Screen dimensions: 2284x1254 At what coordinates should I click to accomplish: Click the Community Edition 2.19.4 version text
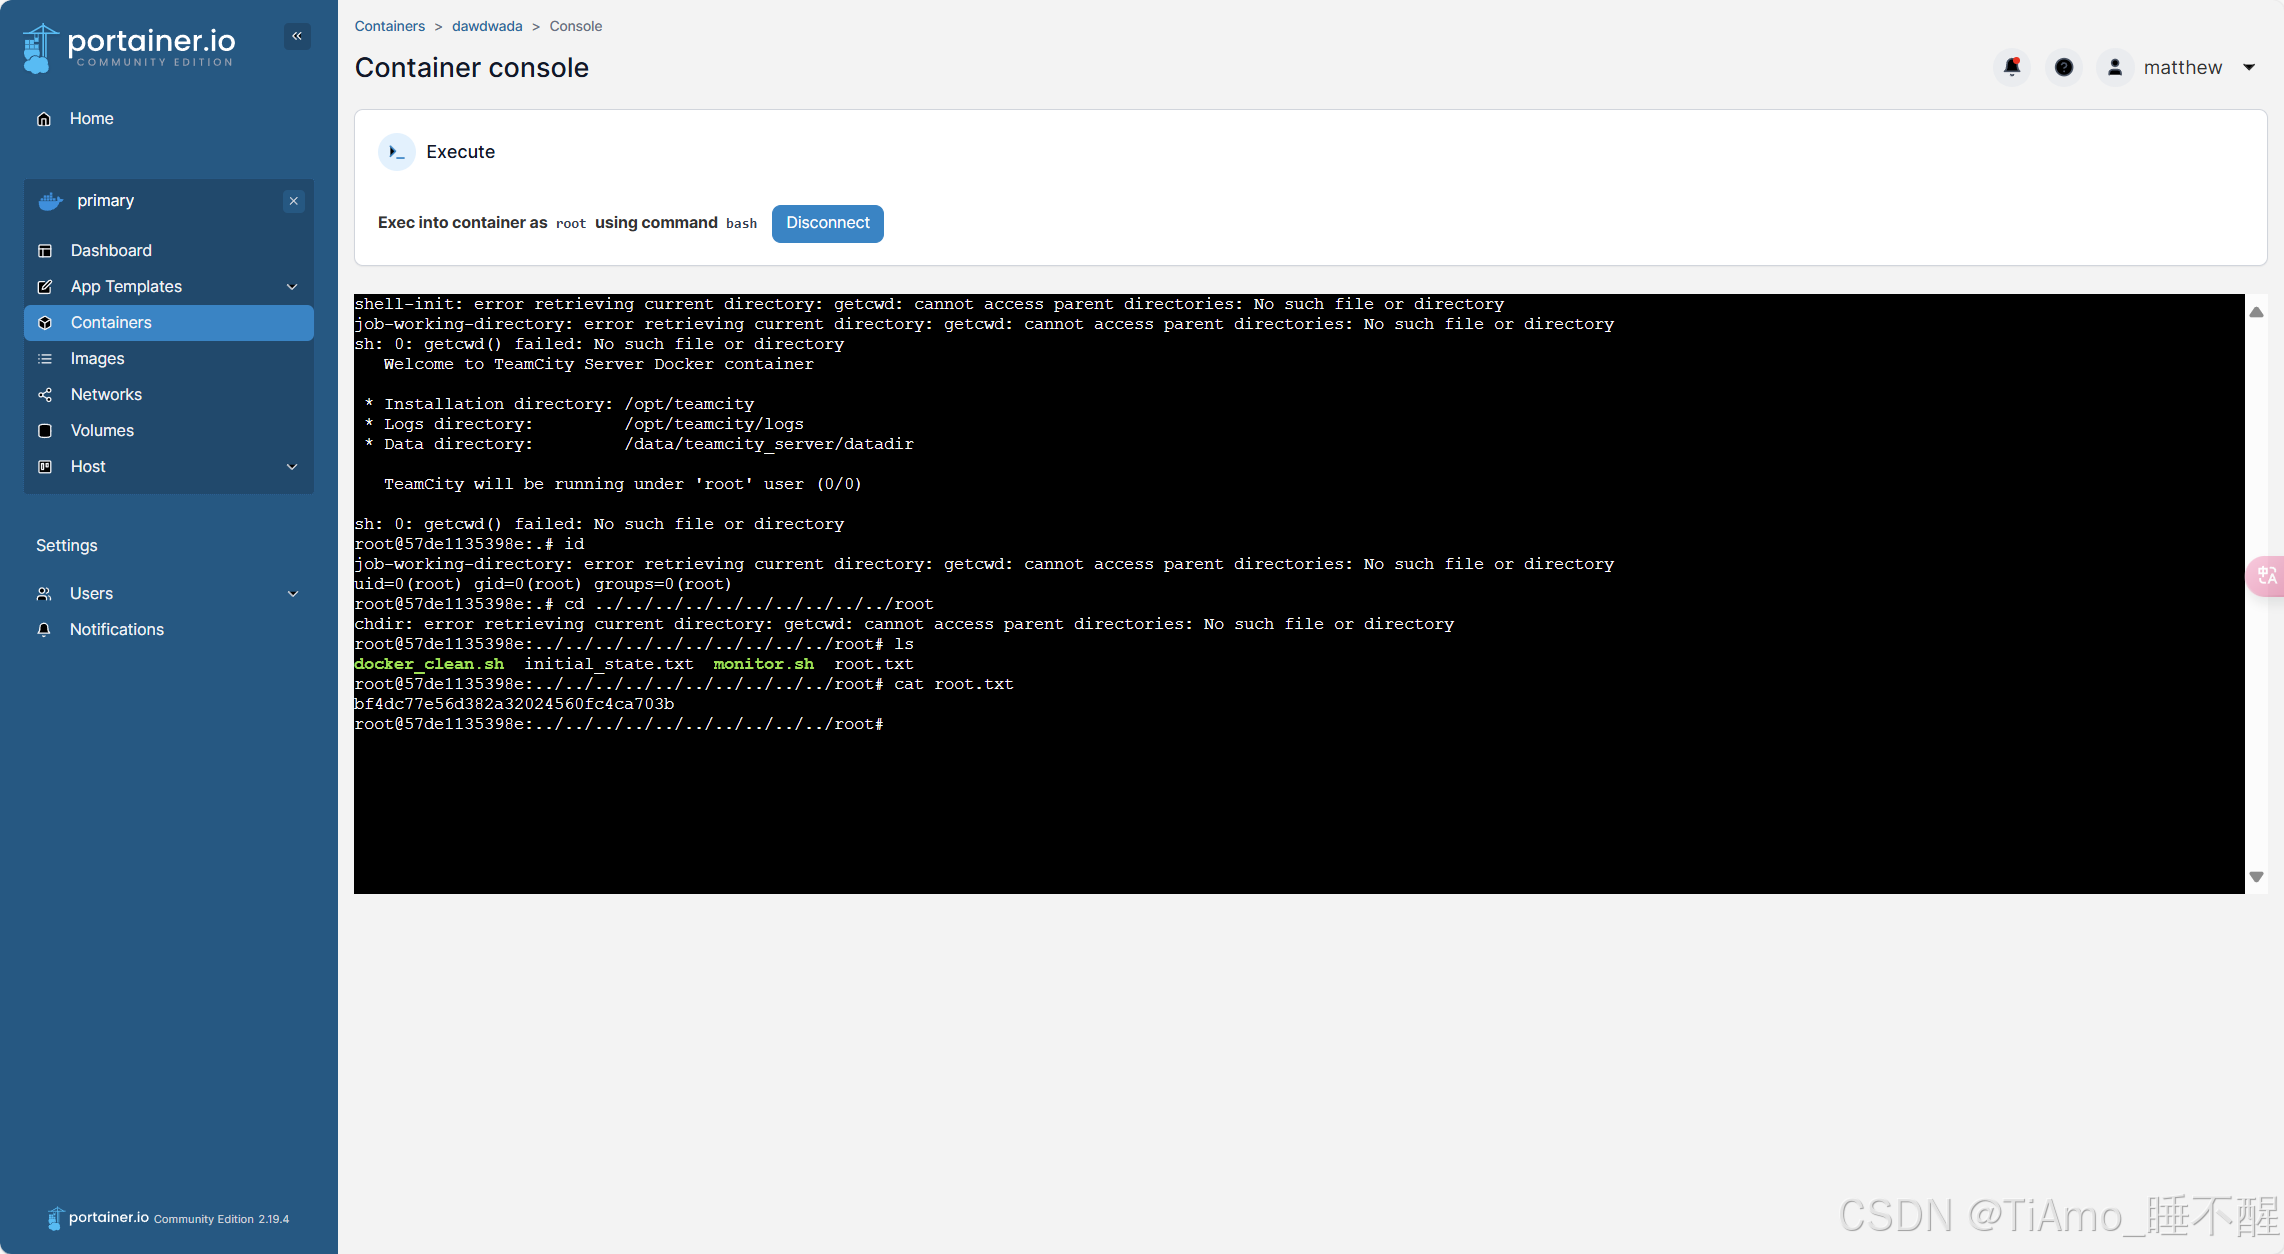221,1219
